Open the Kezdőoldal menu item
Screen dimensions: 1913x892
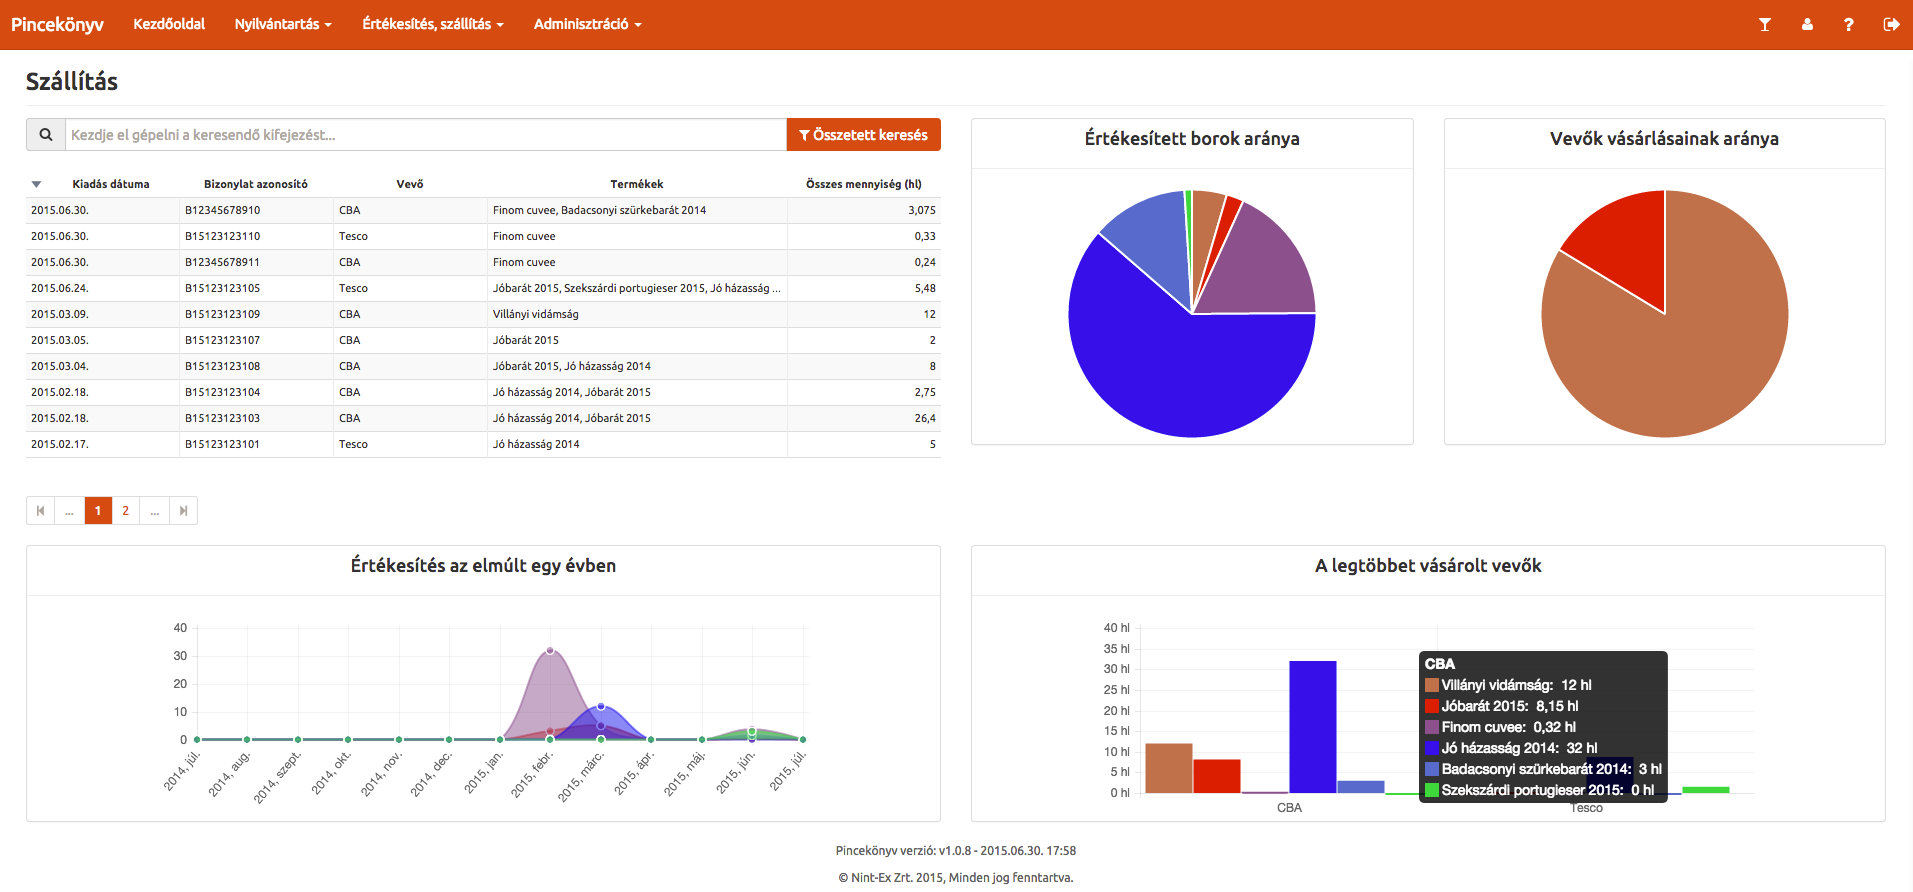[x=169, y=24]
